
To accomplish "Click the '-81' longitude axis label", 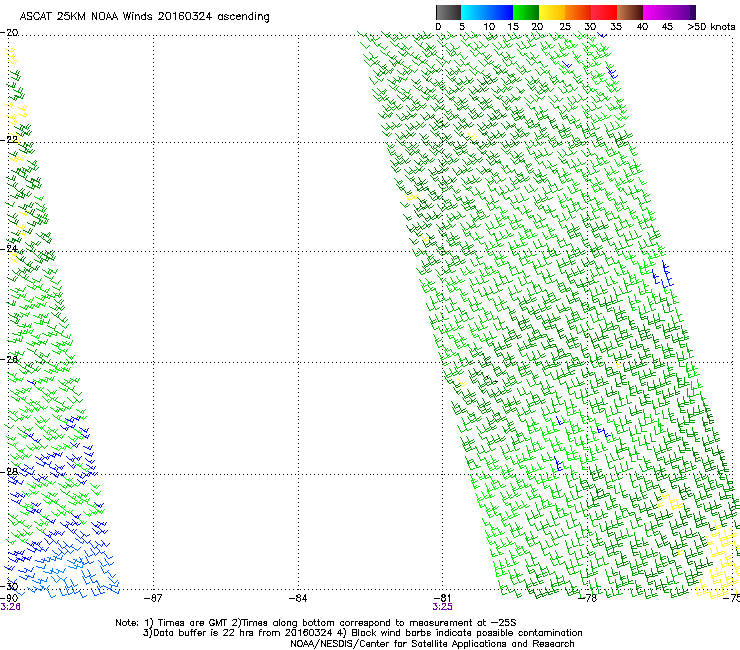I will coord(442,598).
